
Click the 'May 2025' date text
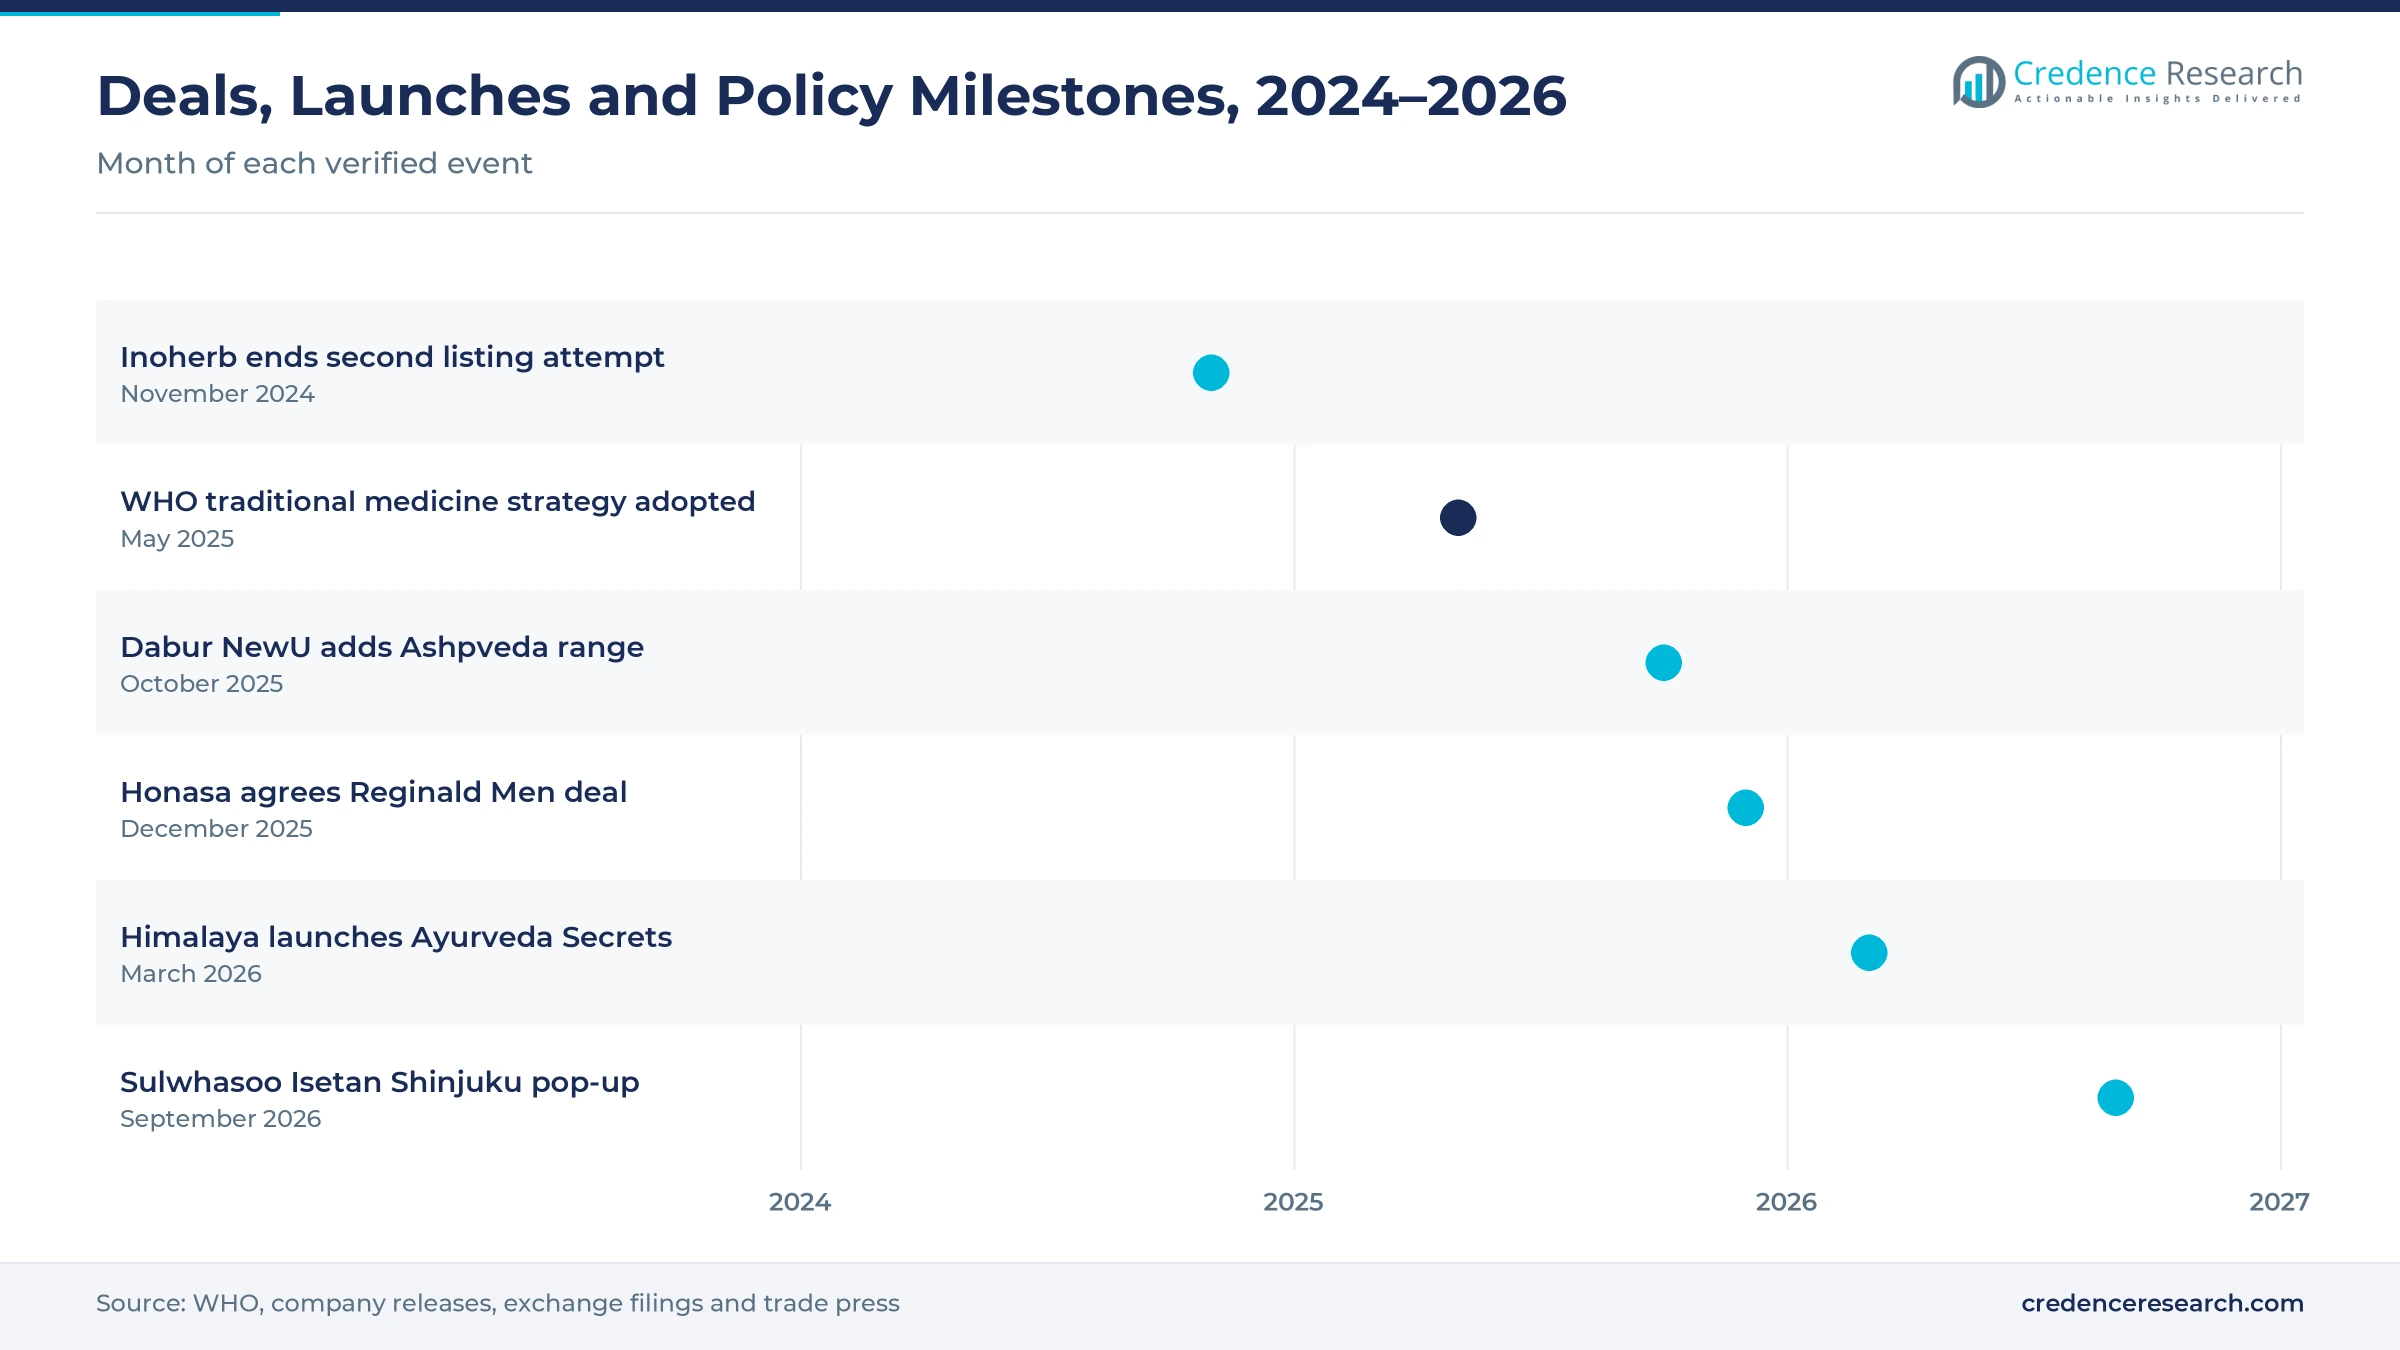click(x=177, y=539)
